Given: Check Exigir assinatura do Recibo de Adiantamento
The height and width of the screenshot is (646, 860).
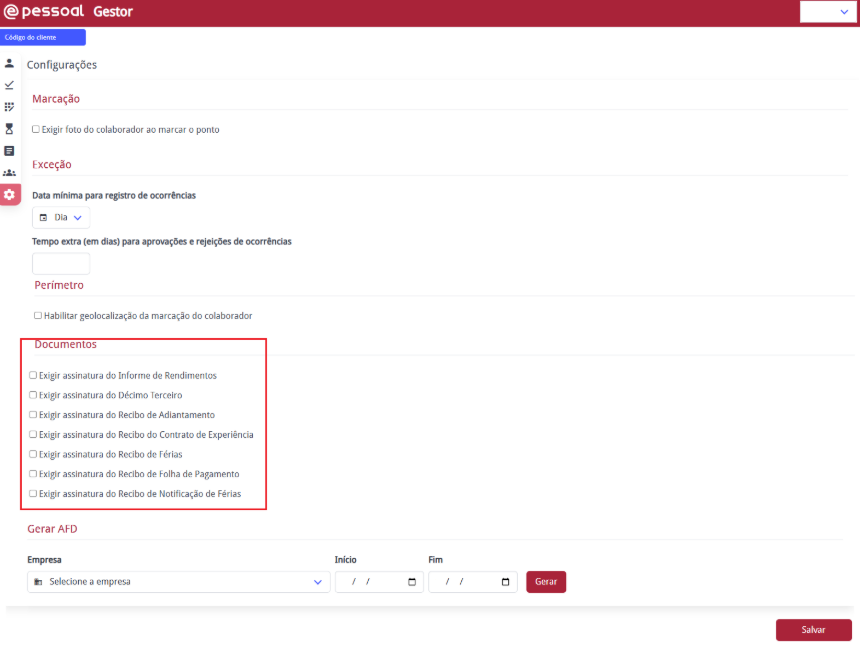Looking at the screenshot, I should pos(33,415).
